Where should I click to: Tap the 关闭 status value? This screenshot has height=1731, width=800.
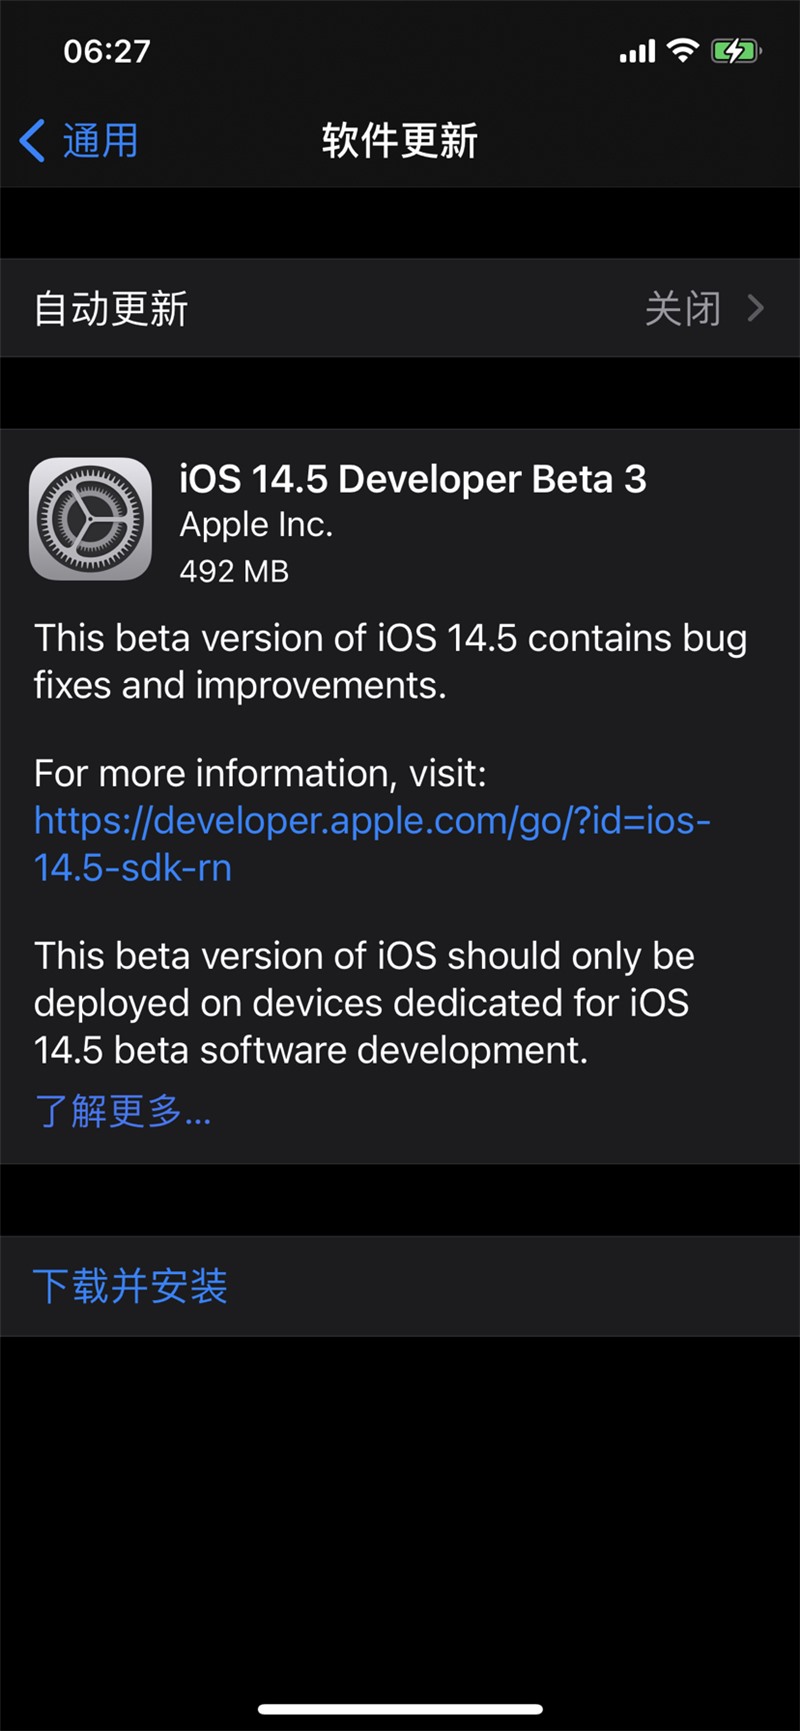(x=682, y=309)
